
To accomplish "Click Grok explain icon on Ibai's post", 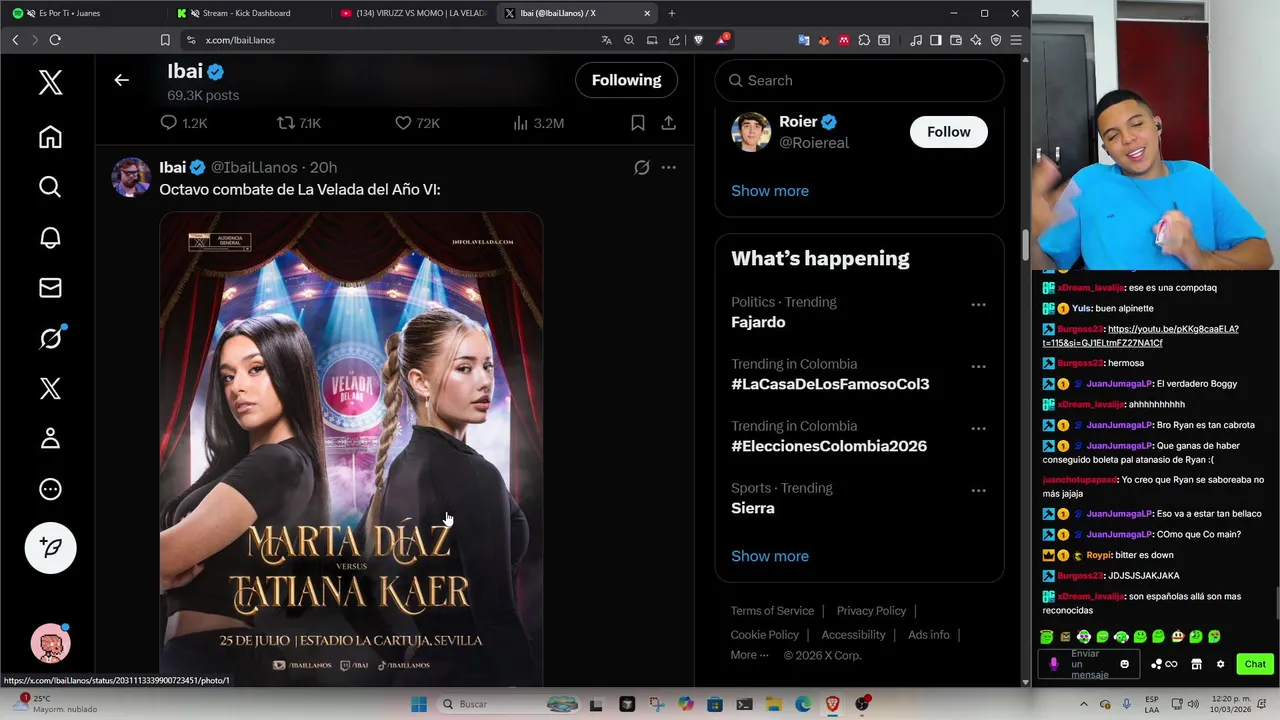I will 642,167.
